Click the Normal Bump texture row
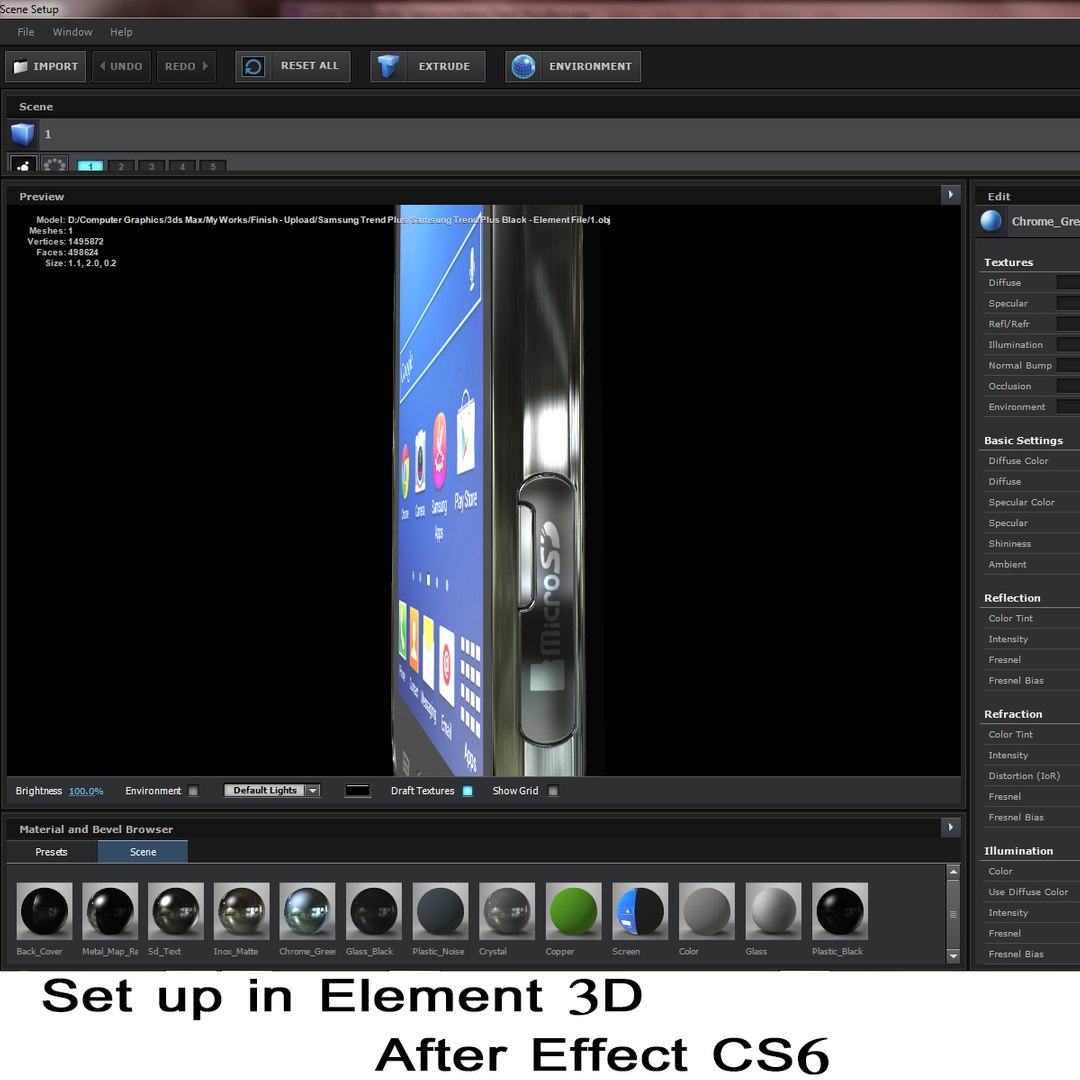Viewport: 1080px width, 1080px height. (1030, 365)
